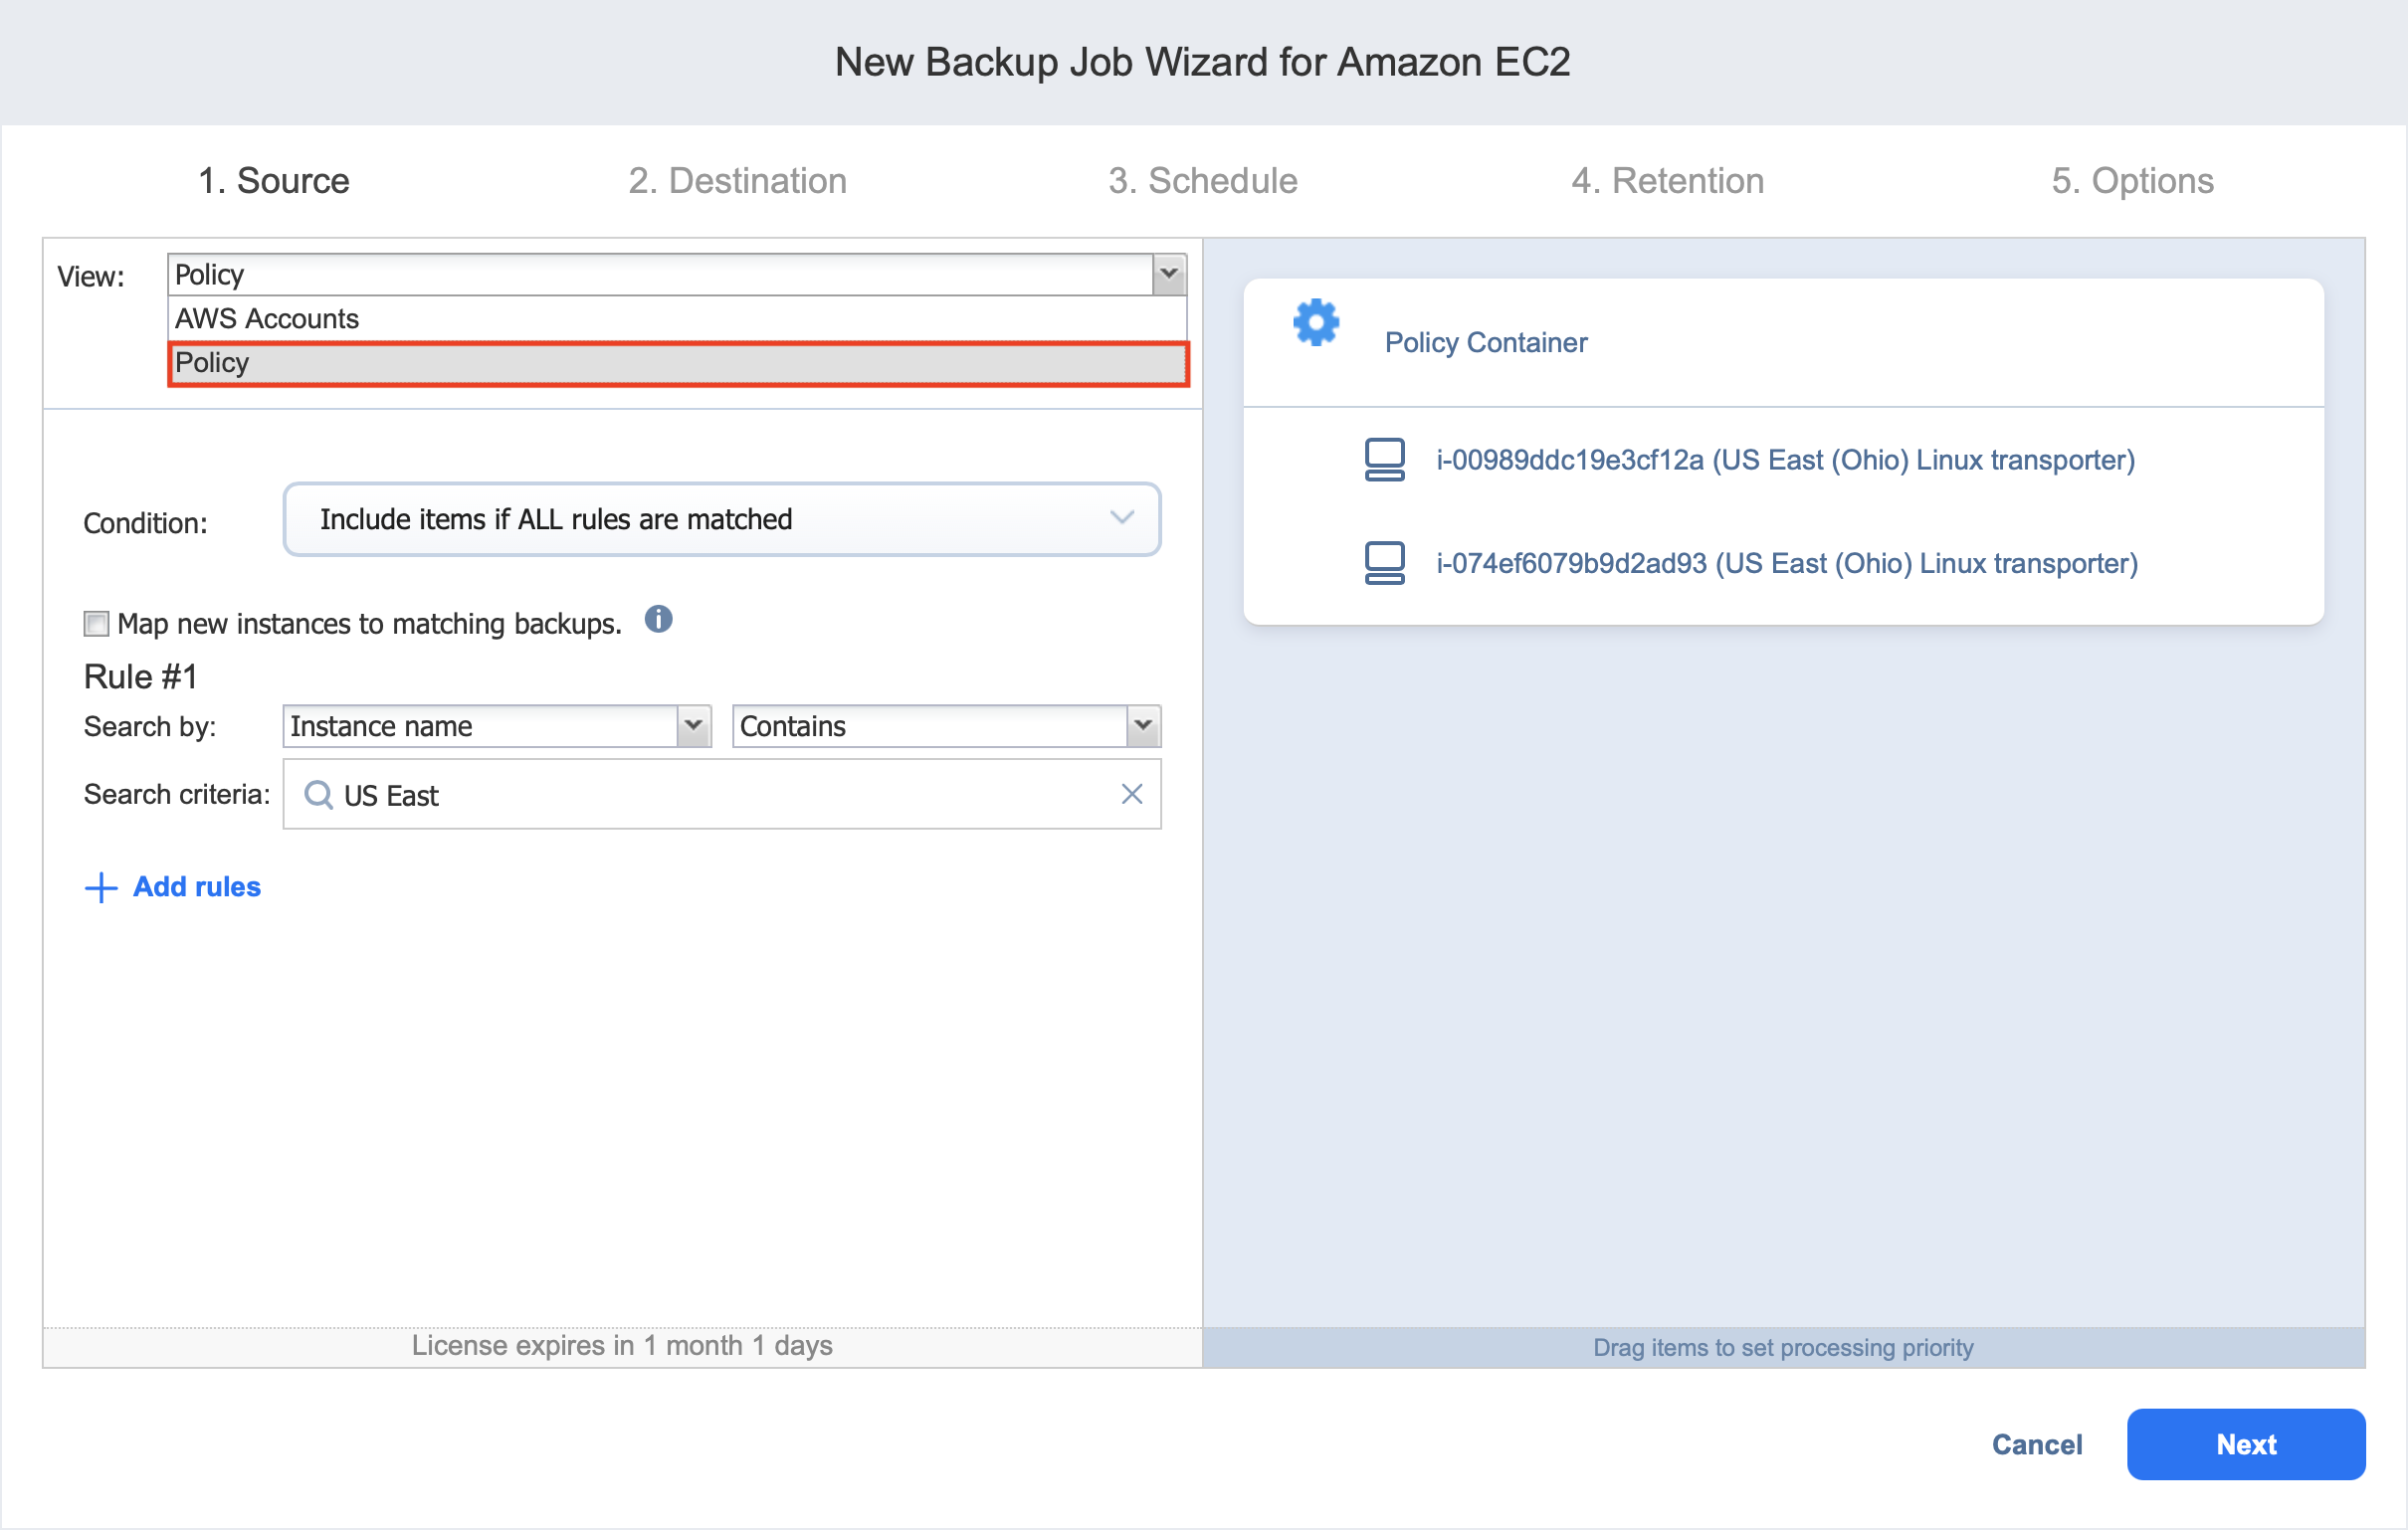Click the second instance's computer icon

(1384, 563)
